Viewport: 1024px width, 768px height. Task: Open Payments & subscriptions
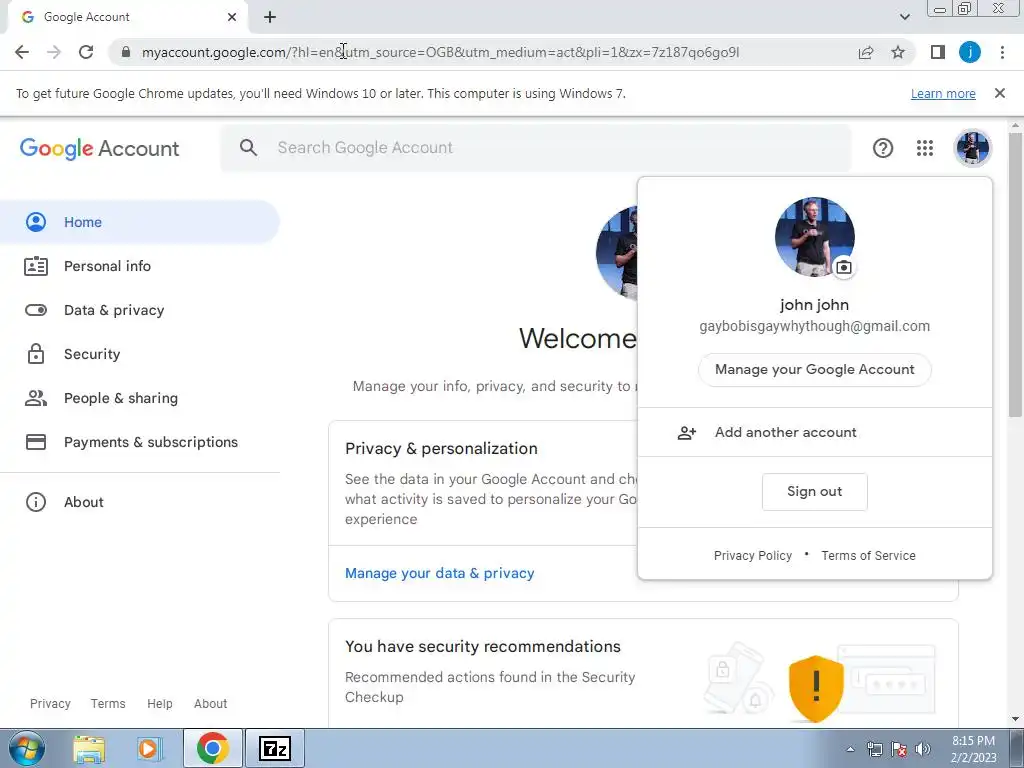click(140, 442)
